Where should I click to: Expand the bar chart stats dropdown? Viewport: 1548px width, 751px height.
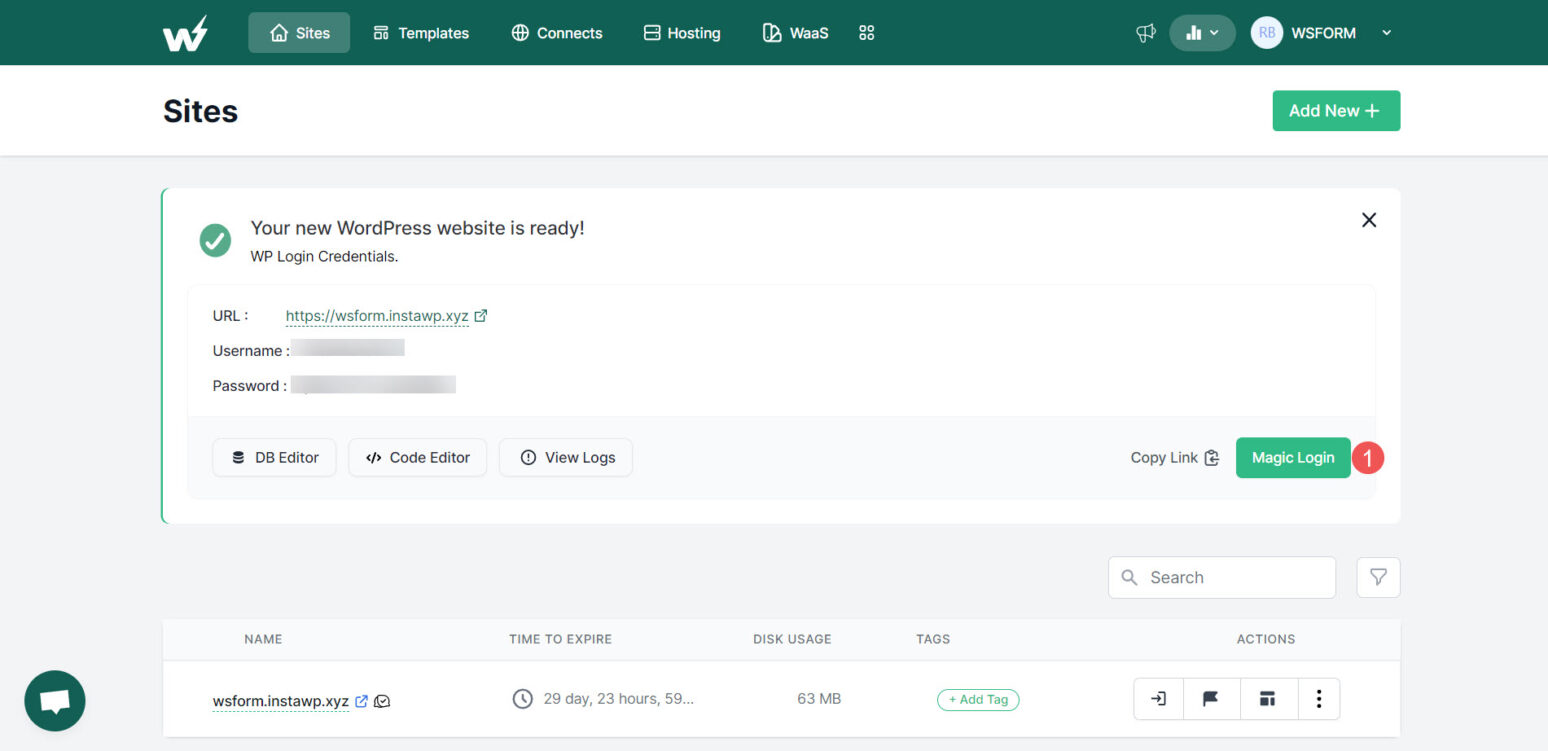[x=1202, y=33]
